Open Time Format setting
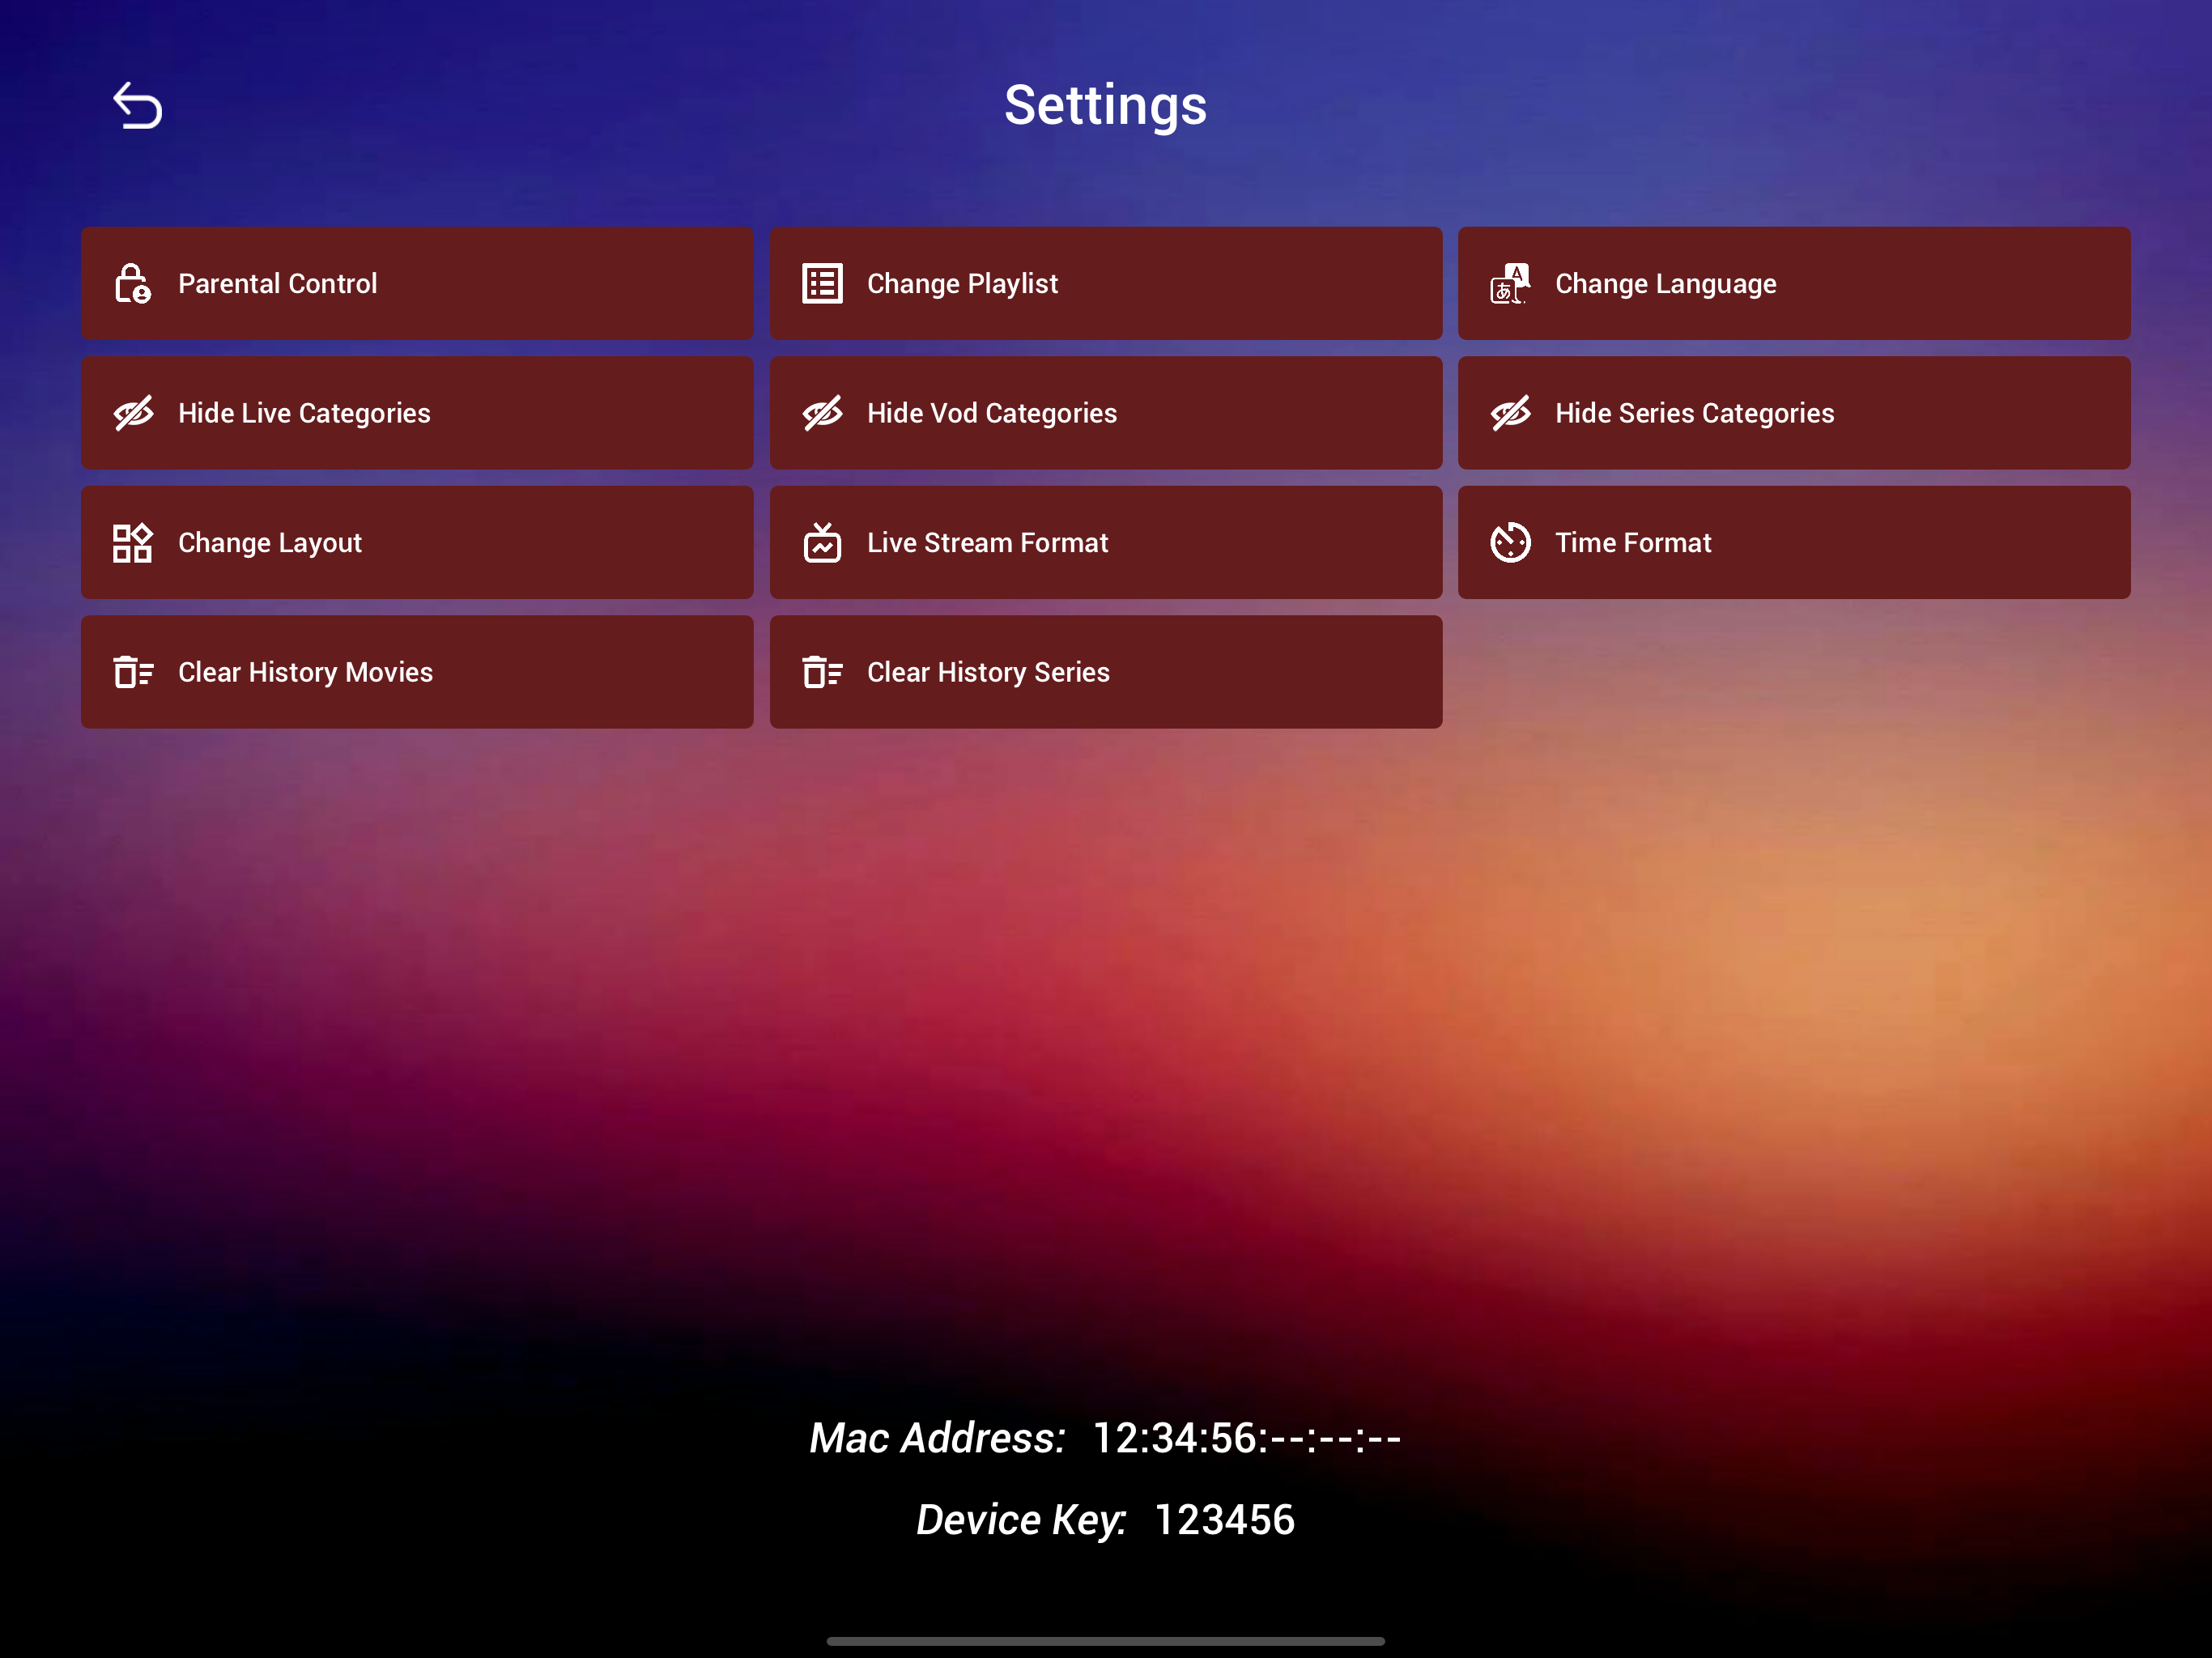This screenshot has height=1658, width=2212. click(1794, 543)
